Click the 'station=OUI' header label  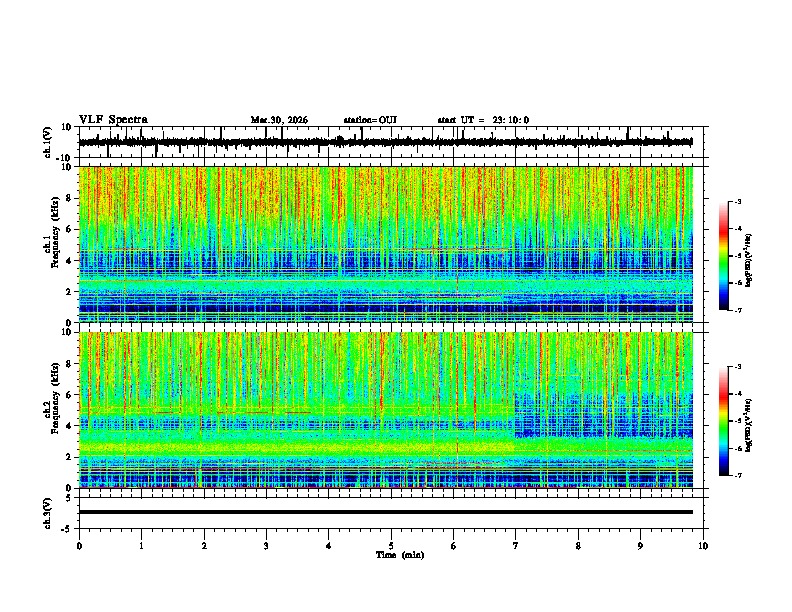tap(370, 120)
